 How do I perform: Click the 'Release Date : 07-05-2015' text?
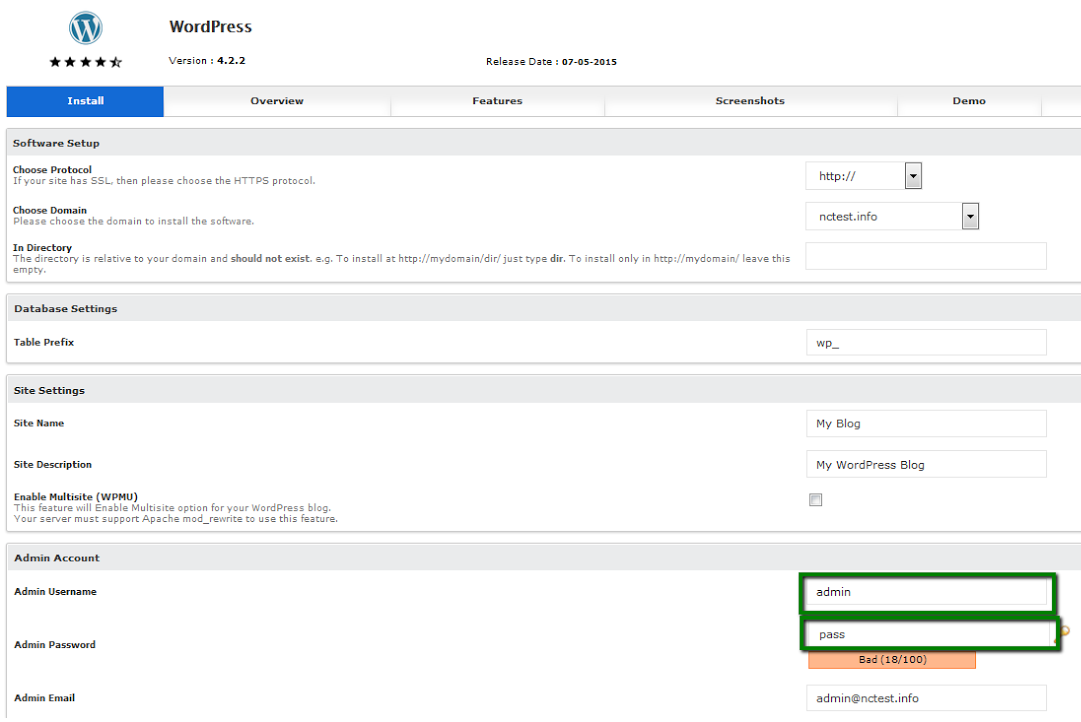(551, 61)
